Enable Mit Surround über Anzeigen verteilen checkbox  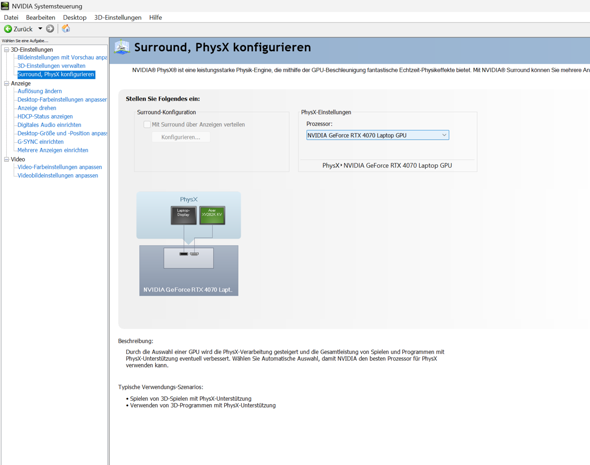pos(147,125)
